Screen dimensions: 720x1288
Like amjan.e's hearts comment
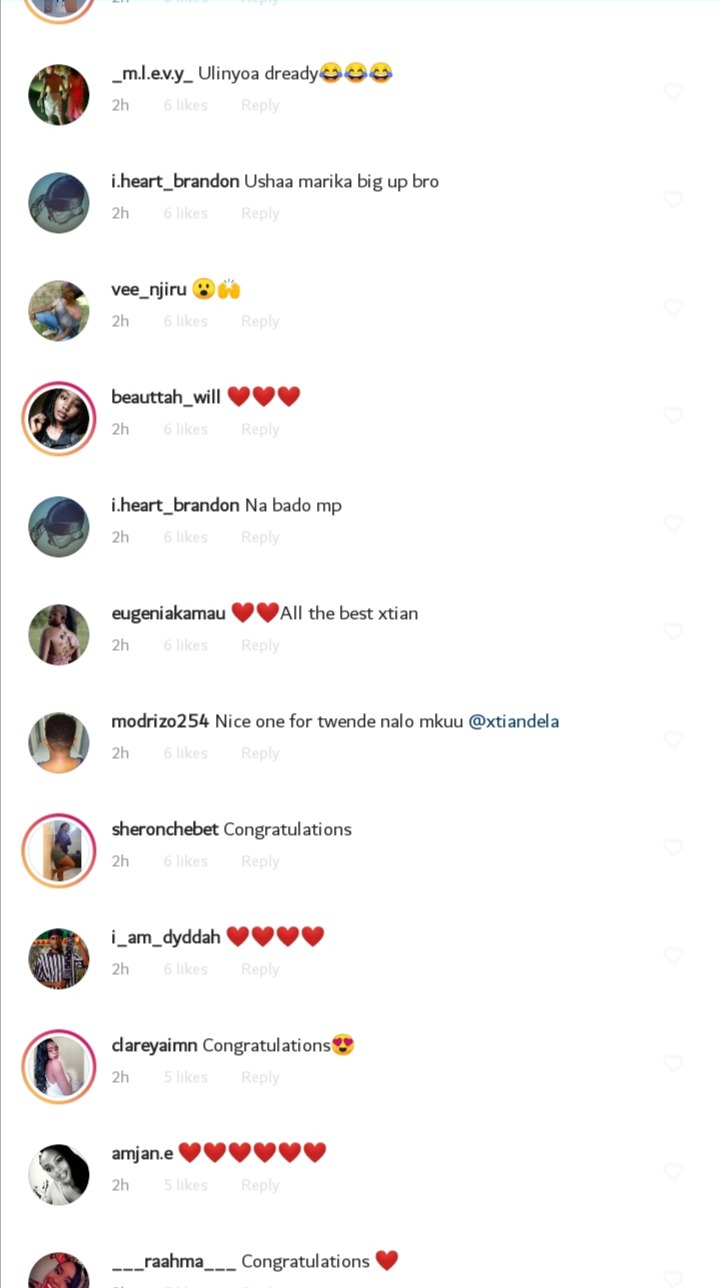(673, 1171)
